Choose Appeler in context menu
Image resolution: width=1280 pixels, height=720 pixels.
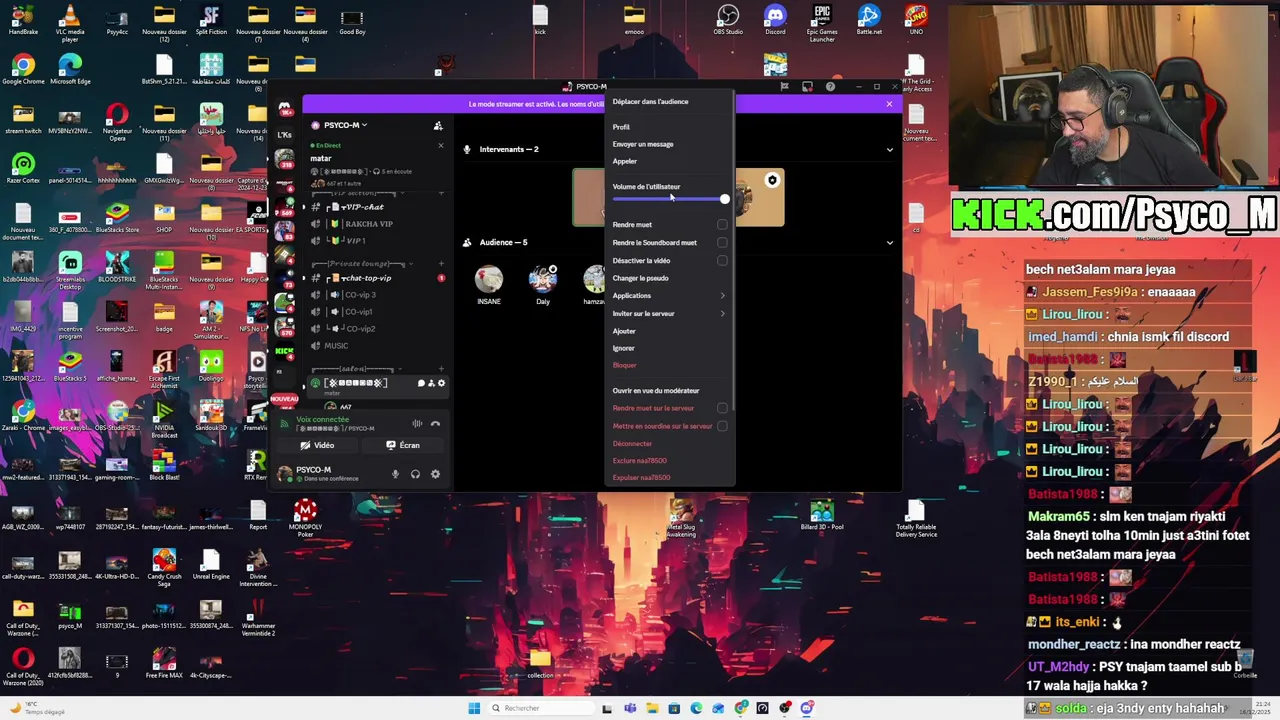click(x=625, y=161)
